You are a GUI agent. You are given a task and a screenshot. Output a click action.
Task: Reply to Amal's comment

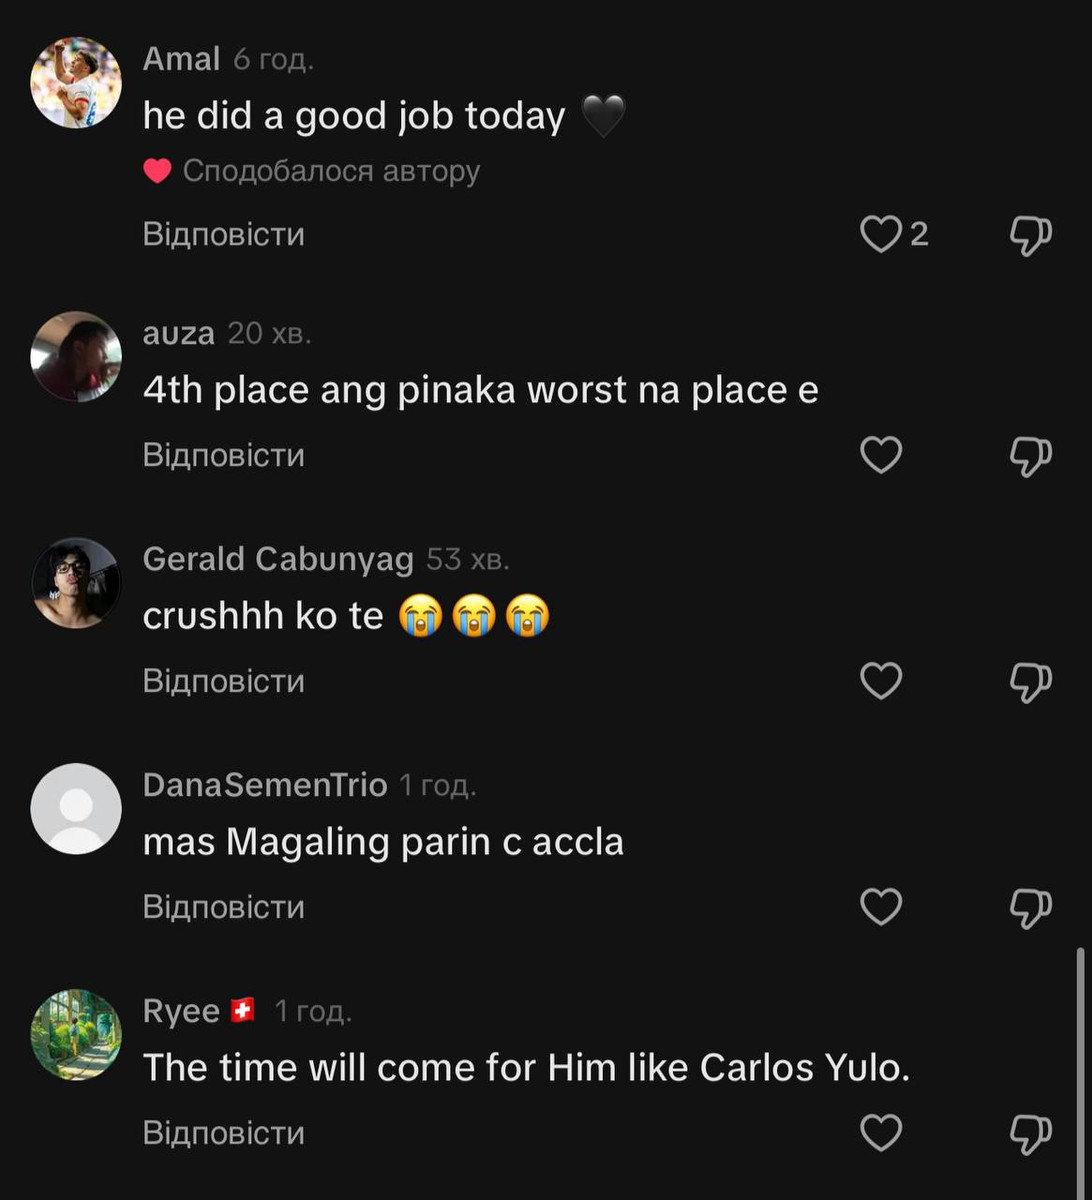(x=223, y=235)
